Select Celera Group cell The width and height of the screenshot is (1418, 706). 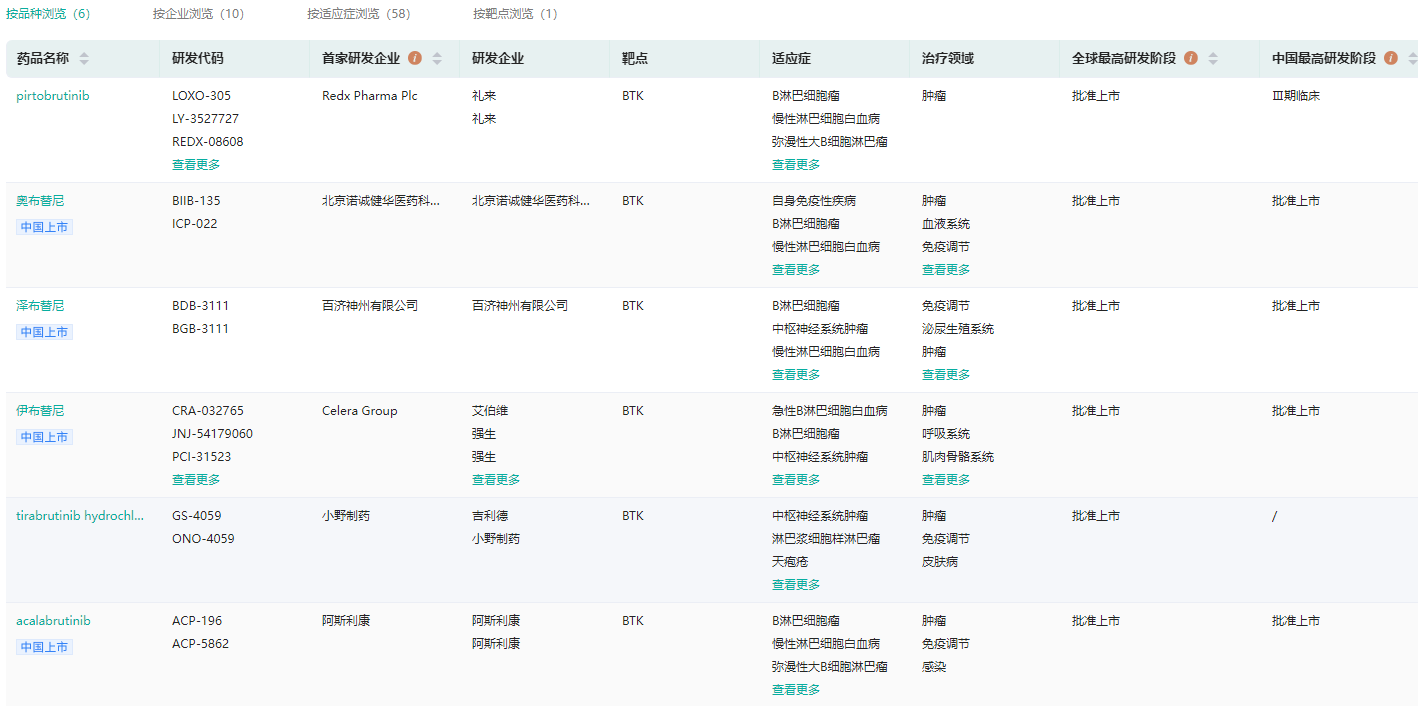[x=360, y=411]
